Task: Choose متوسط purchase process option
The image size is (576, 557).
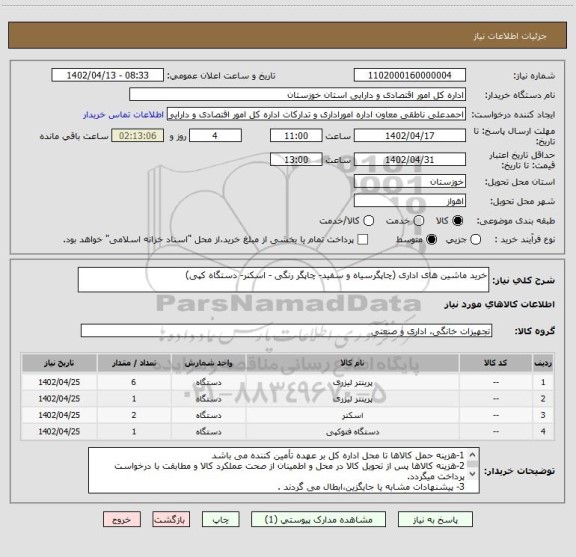Action: tap(431, 240)
